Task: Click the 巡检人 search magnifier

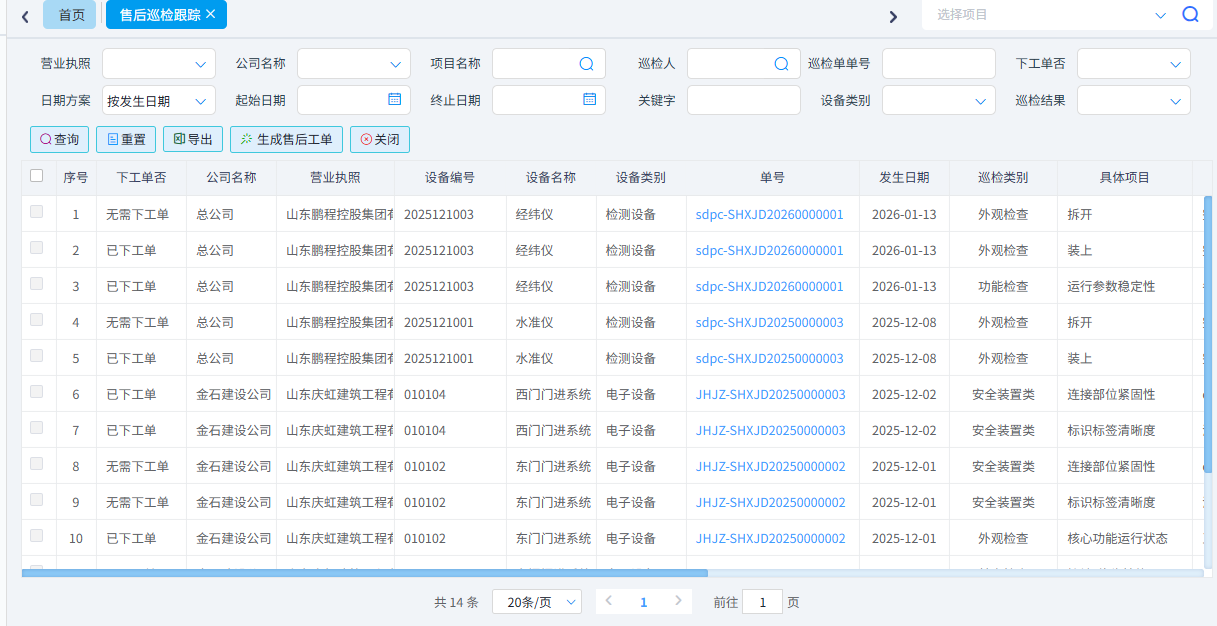Action: [x=783, y=63]
